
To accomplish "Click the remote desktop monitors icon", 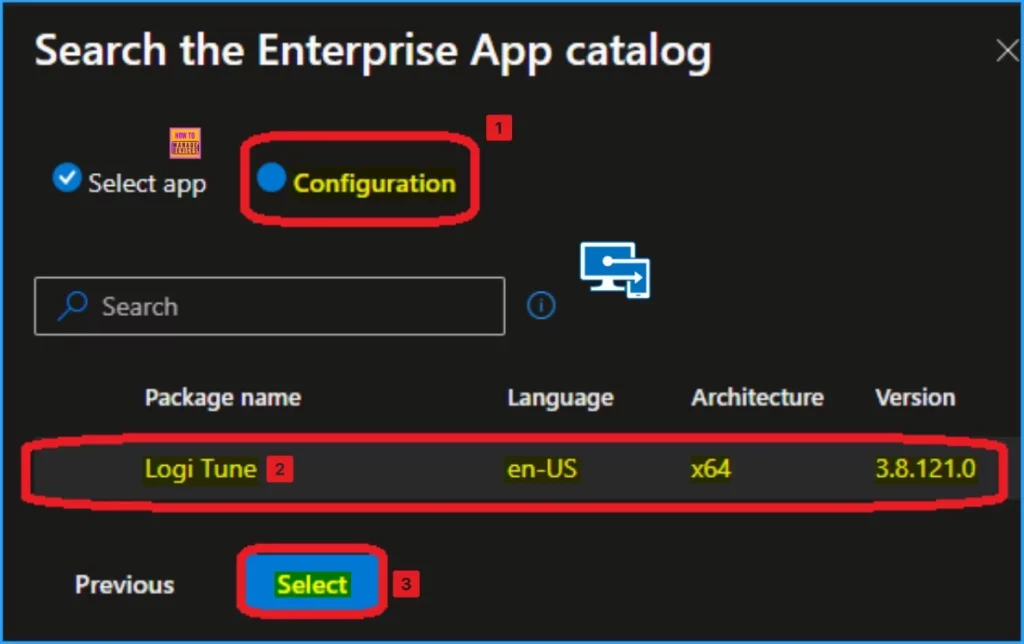I will [x=615, y=270].
